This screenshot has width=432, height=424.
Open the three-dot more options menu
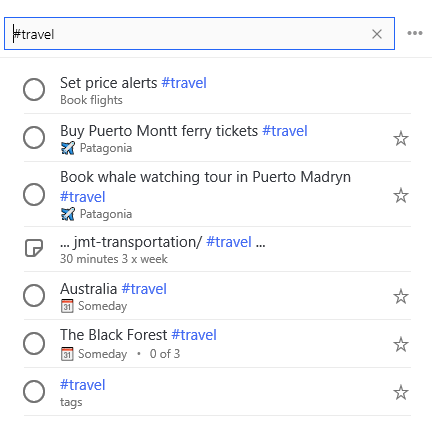coord(415,33)
